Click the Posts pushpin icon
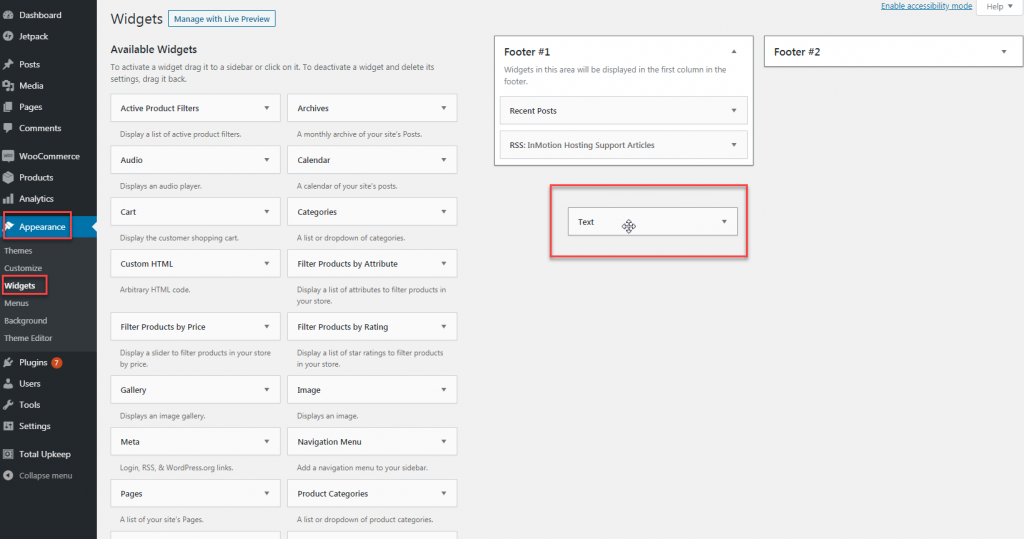Screen dimensions: 1024x539 click(x=9, y=64)
